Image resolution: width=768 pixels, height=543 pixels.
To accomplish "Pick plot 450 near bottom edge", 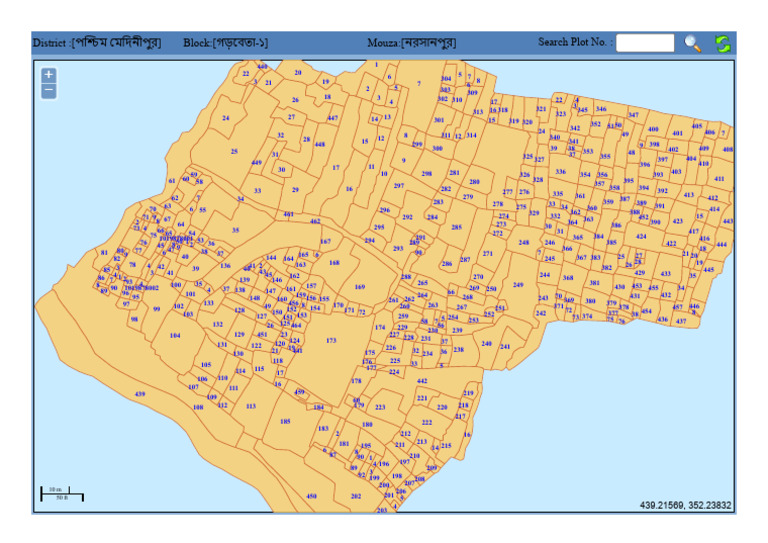I will 311,495.
